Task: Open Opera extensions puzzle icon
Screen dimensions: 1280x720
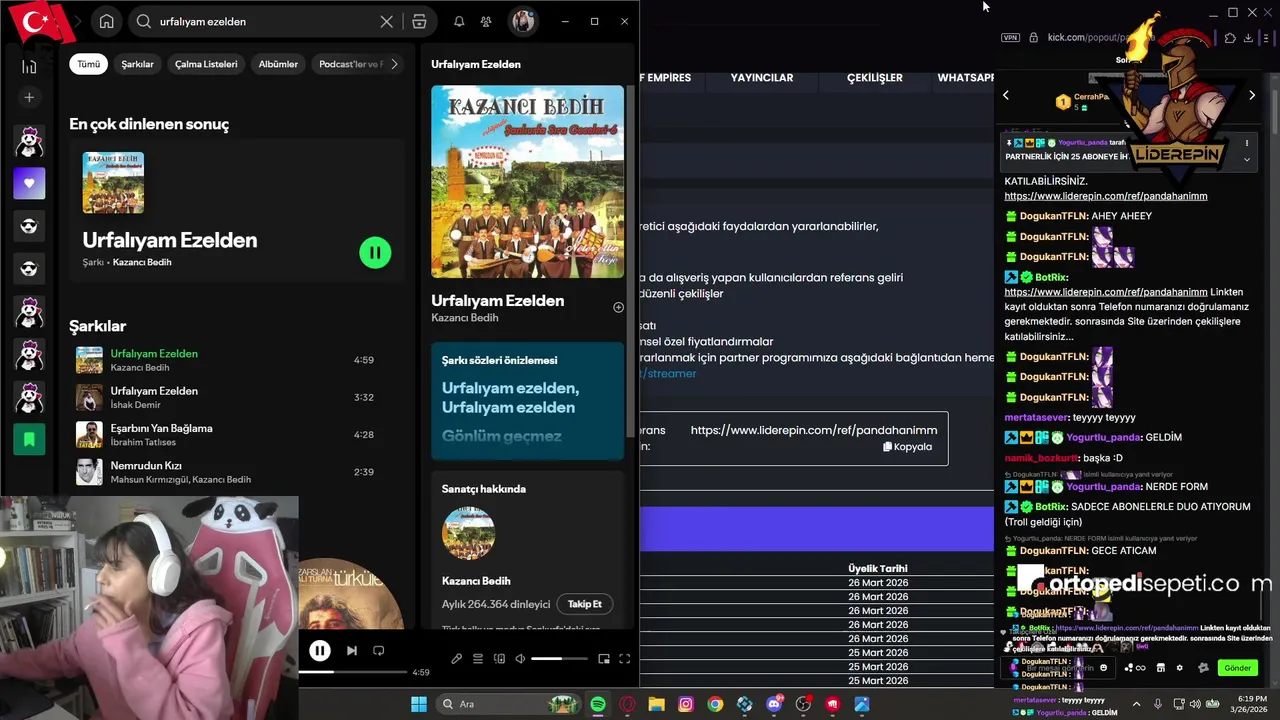Action: tap(1230, 38)
